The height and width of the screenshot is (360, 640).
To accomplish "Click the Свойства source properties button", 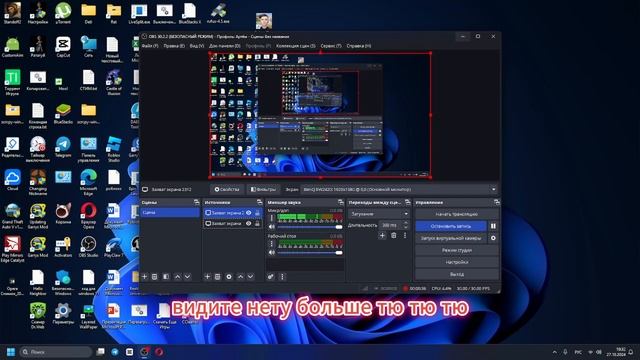I will click(x=227, y=189).
